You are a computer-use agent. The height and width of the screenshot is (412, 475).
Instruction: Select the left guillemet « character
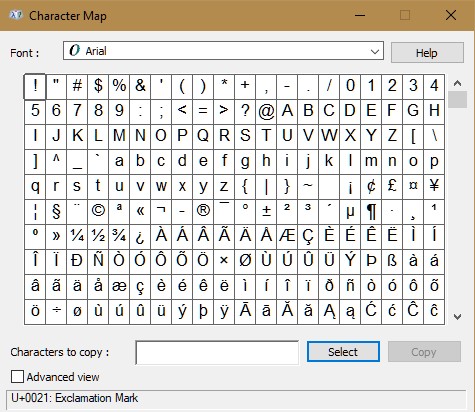coord(140,212)
